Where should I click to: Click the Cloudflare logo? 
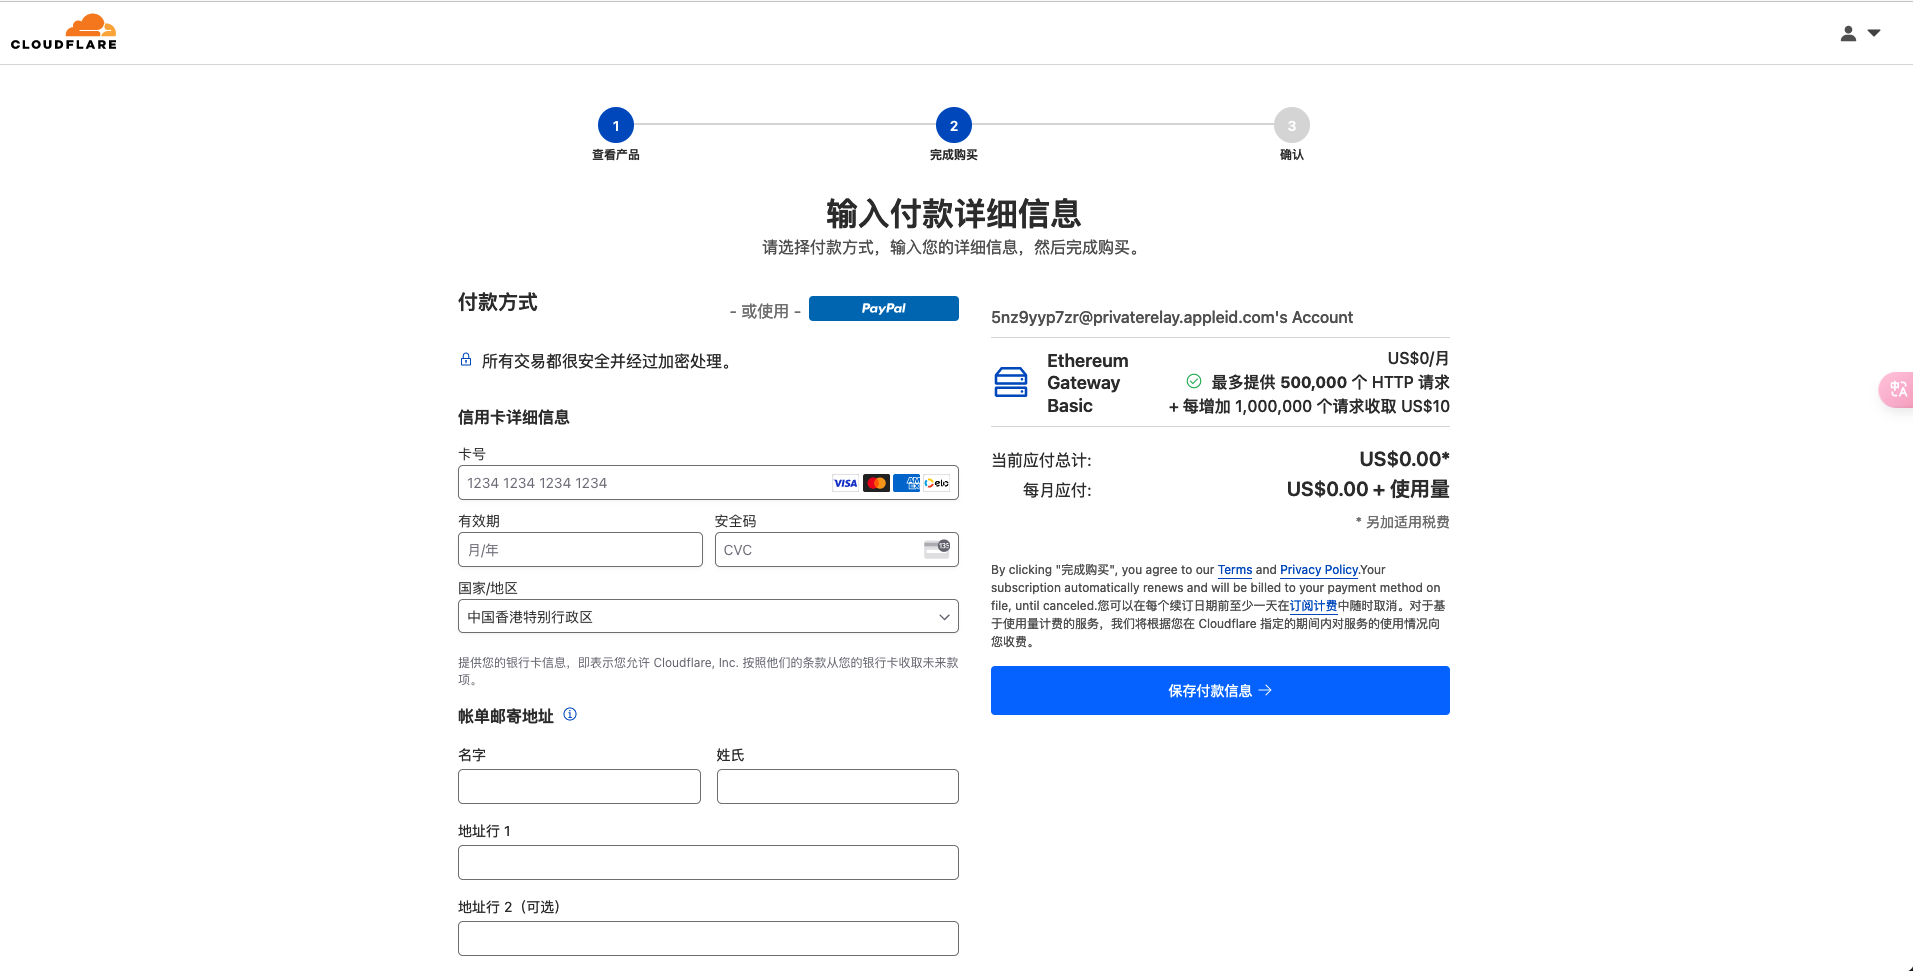coord(64,32)
